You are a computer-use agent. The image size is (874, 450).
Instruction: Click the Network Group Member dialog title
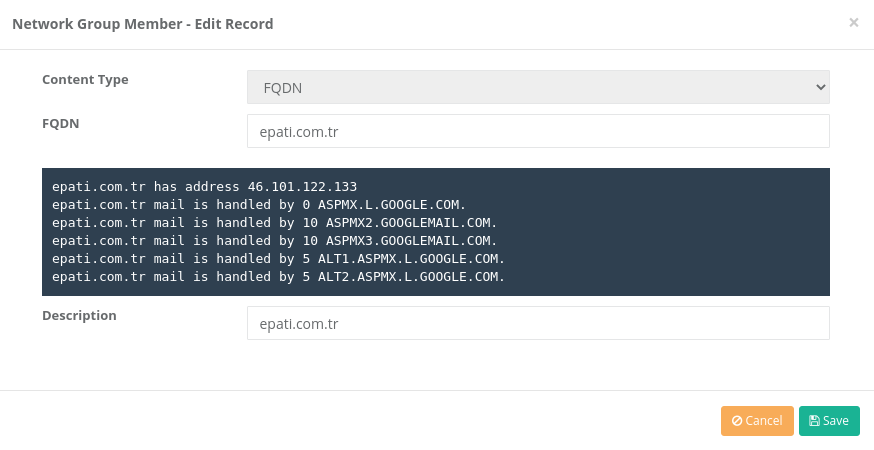pos(142,23)
